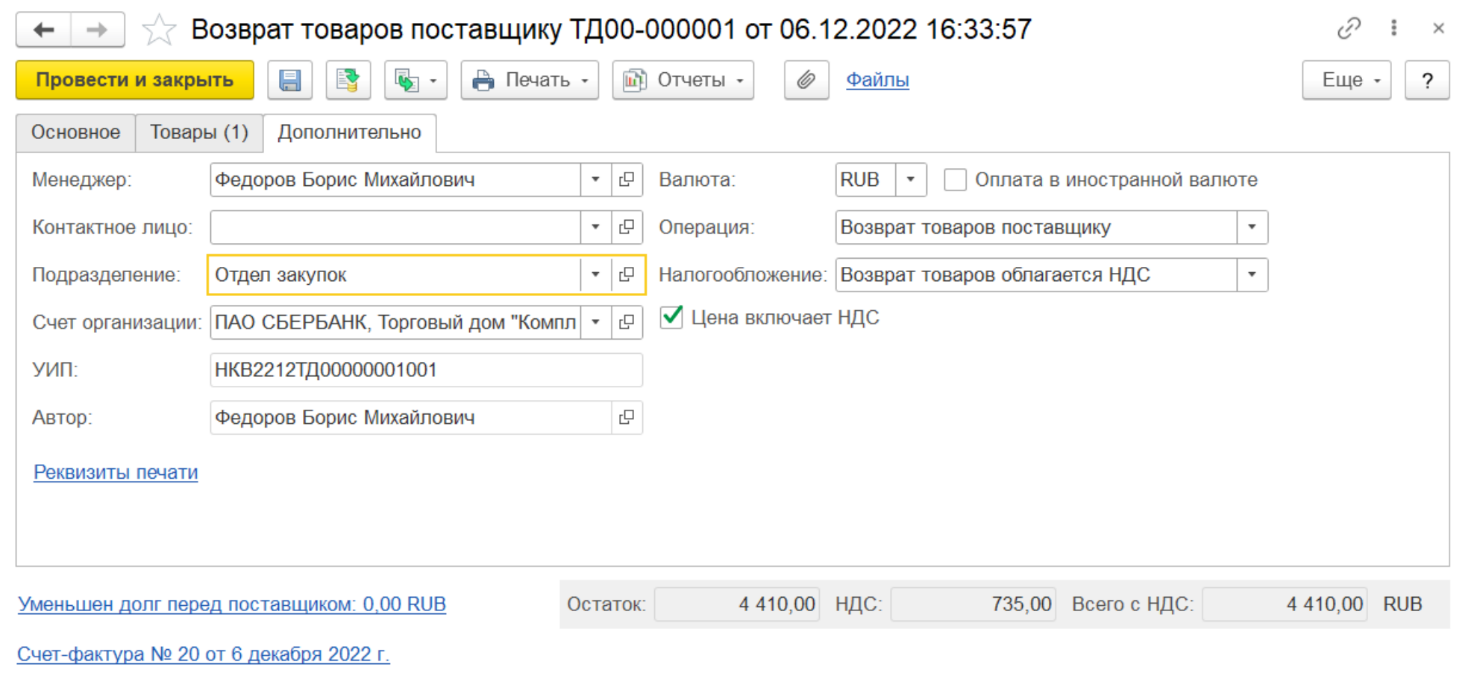Click the paperclip attachments icon
1477x684 pixels.
pyautogui.click(x=806, y=80)
